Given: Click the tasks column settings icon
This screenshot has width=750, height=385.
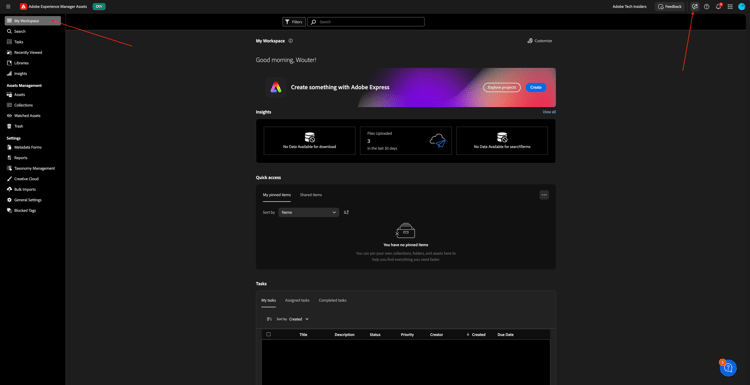Looking at the screenshot, I should tap(269, 319).
